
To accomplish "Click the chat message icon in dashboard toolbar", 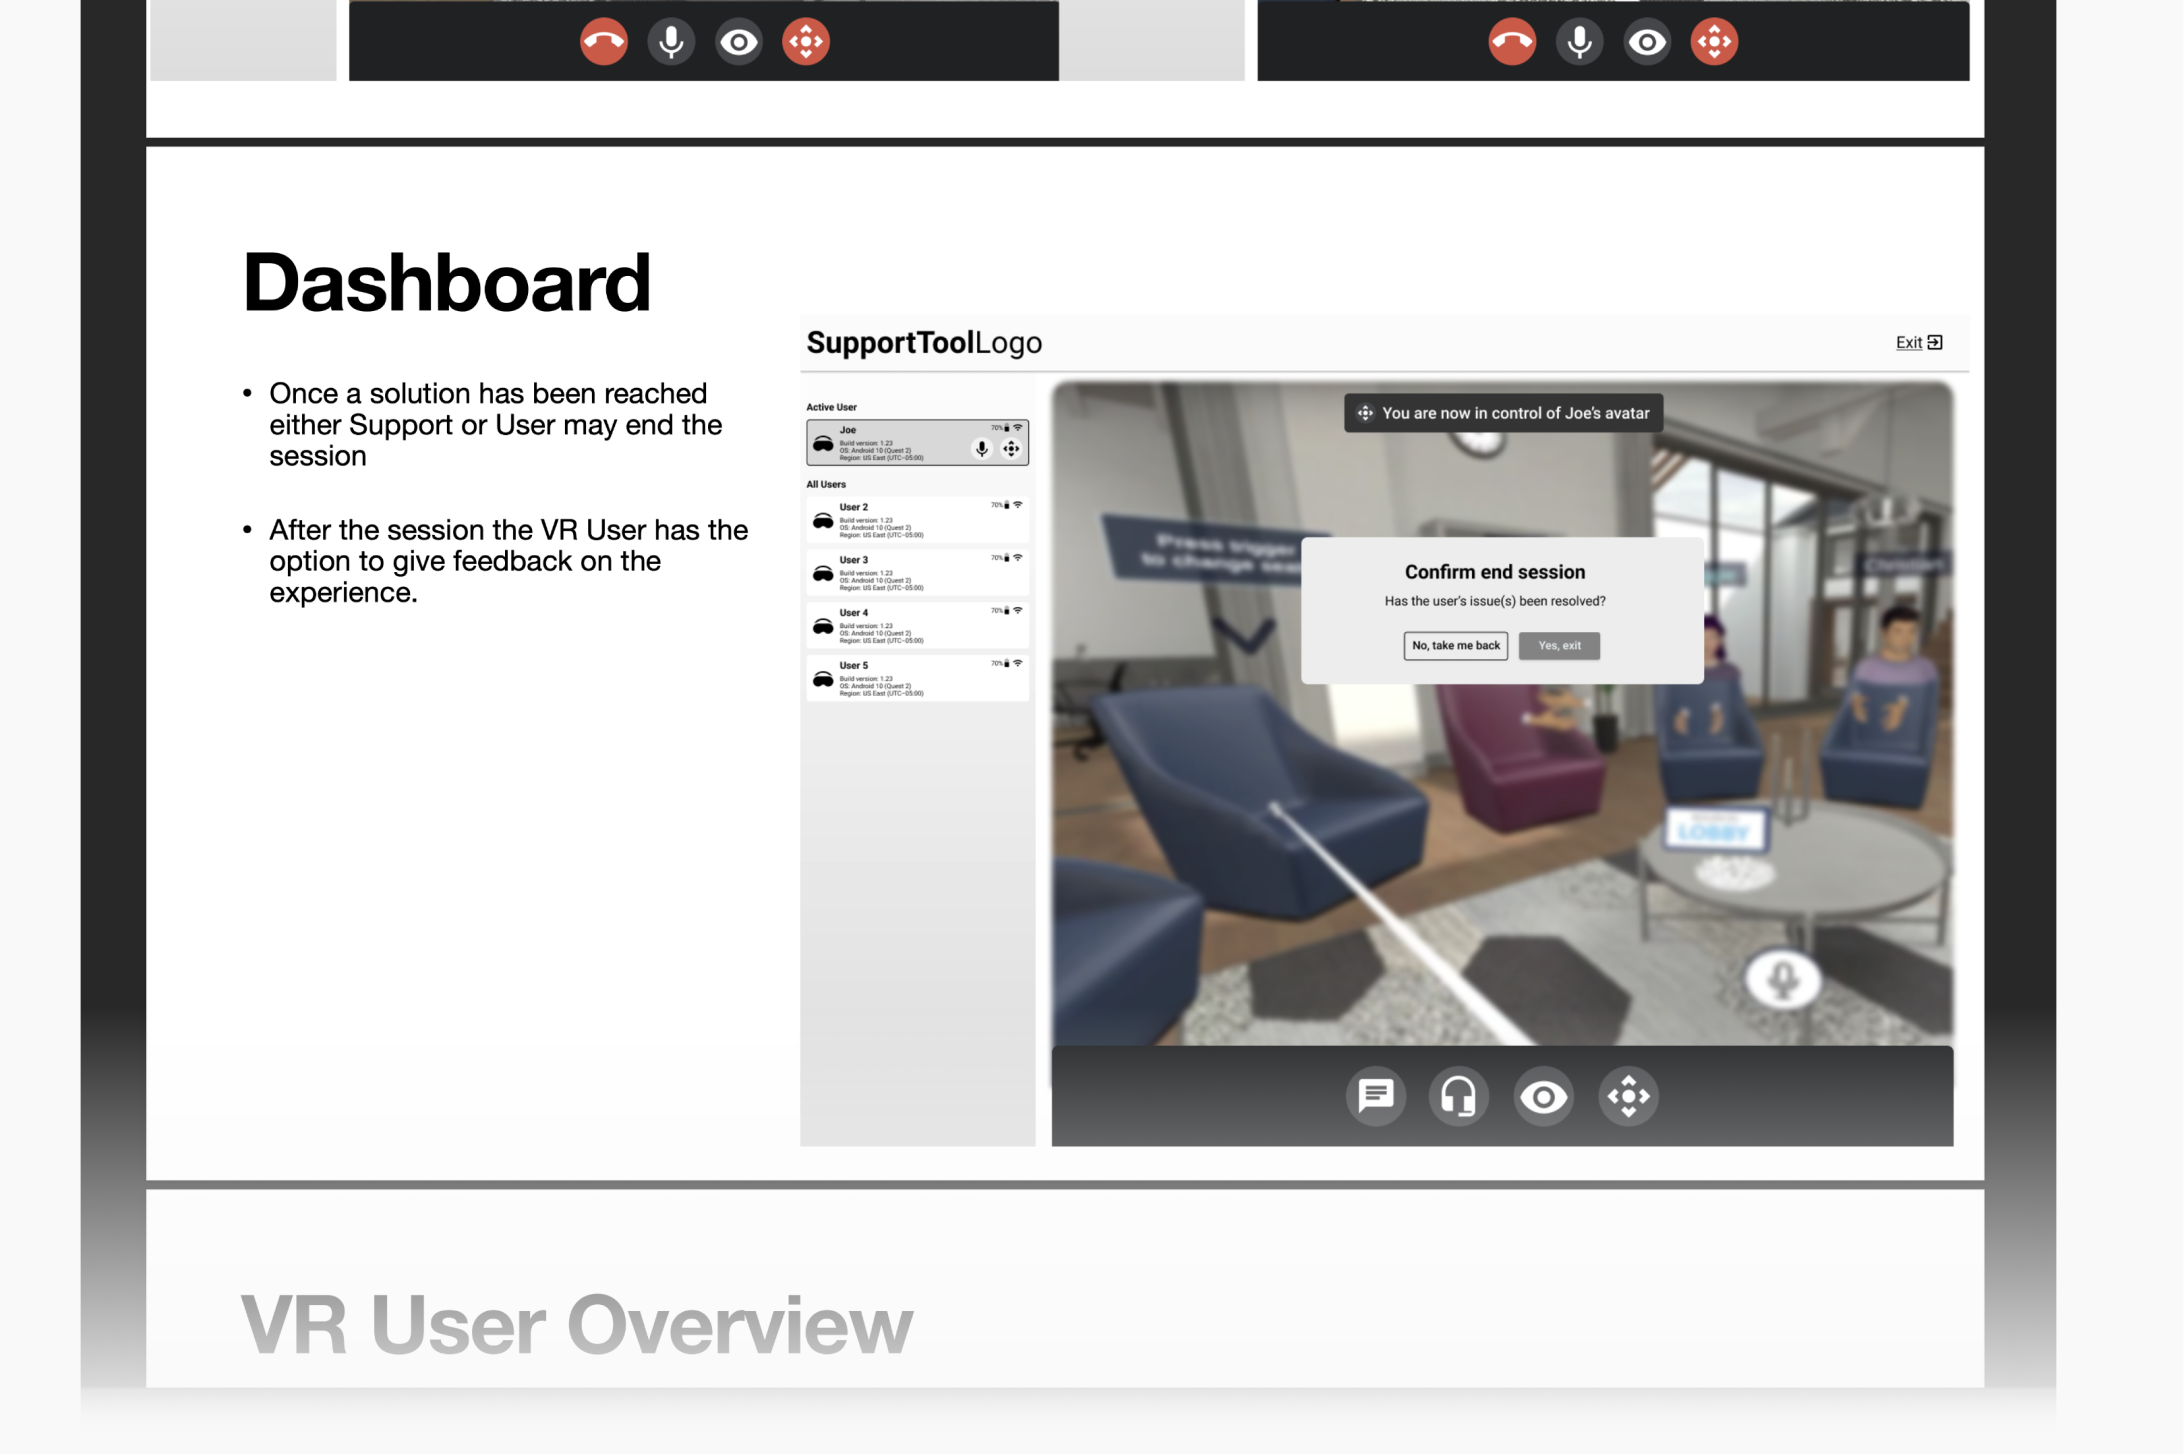I will tap(1376, 1096).
